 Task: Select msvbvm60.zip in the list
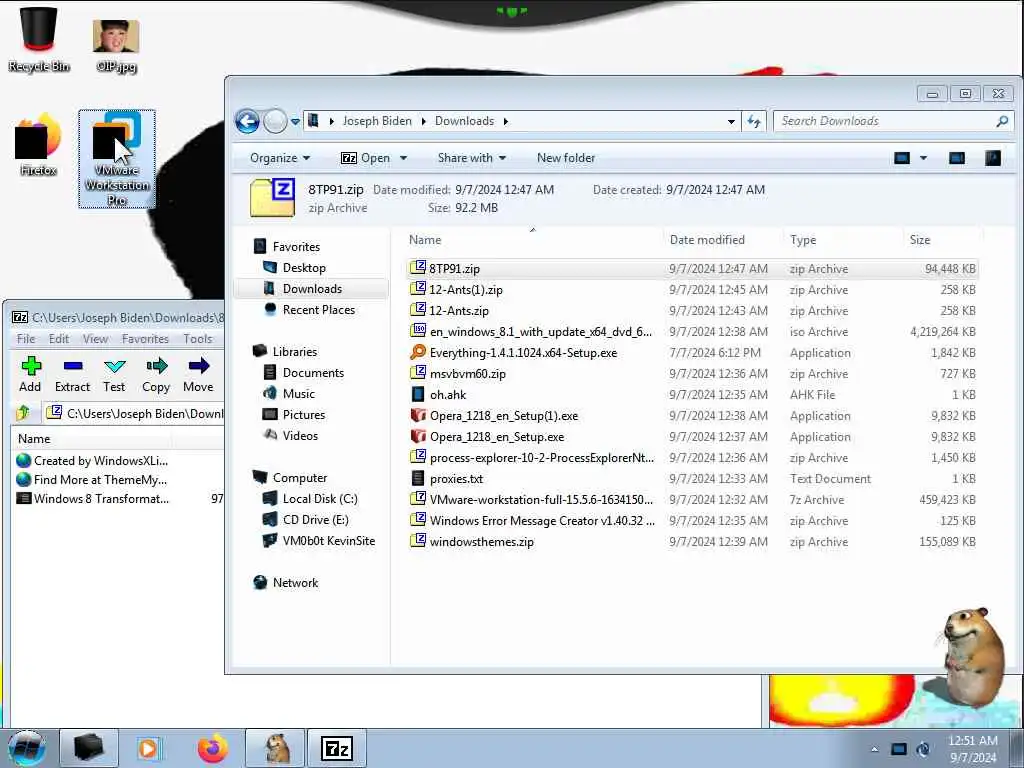[692, 374]
